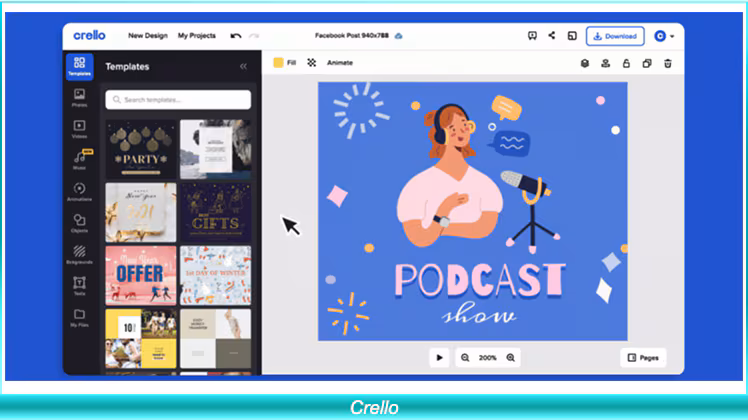Open the Music sidebar tab
Viewport: 748px width, 420px height.
(79, 161)
